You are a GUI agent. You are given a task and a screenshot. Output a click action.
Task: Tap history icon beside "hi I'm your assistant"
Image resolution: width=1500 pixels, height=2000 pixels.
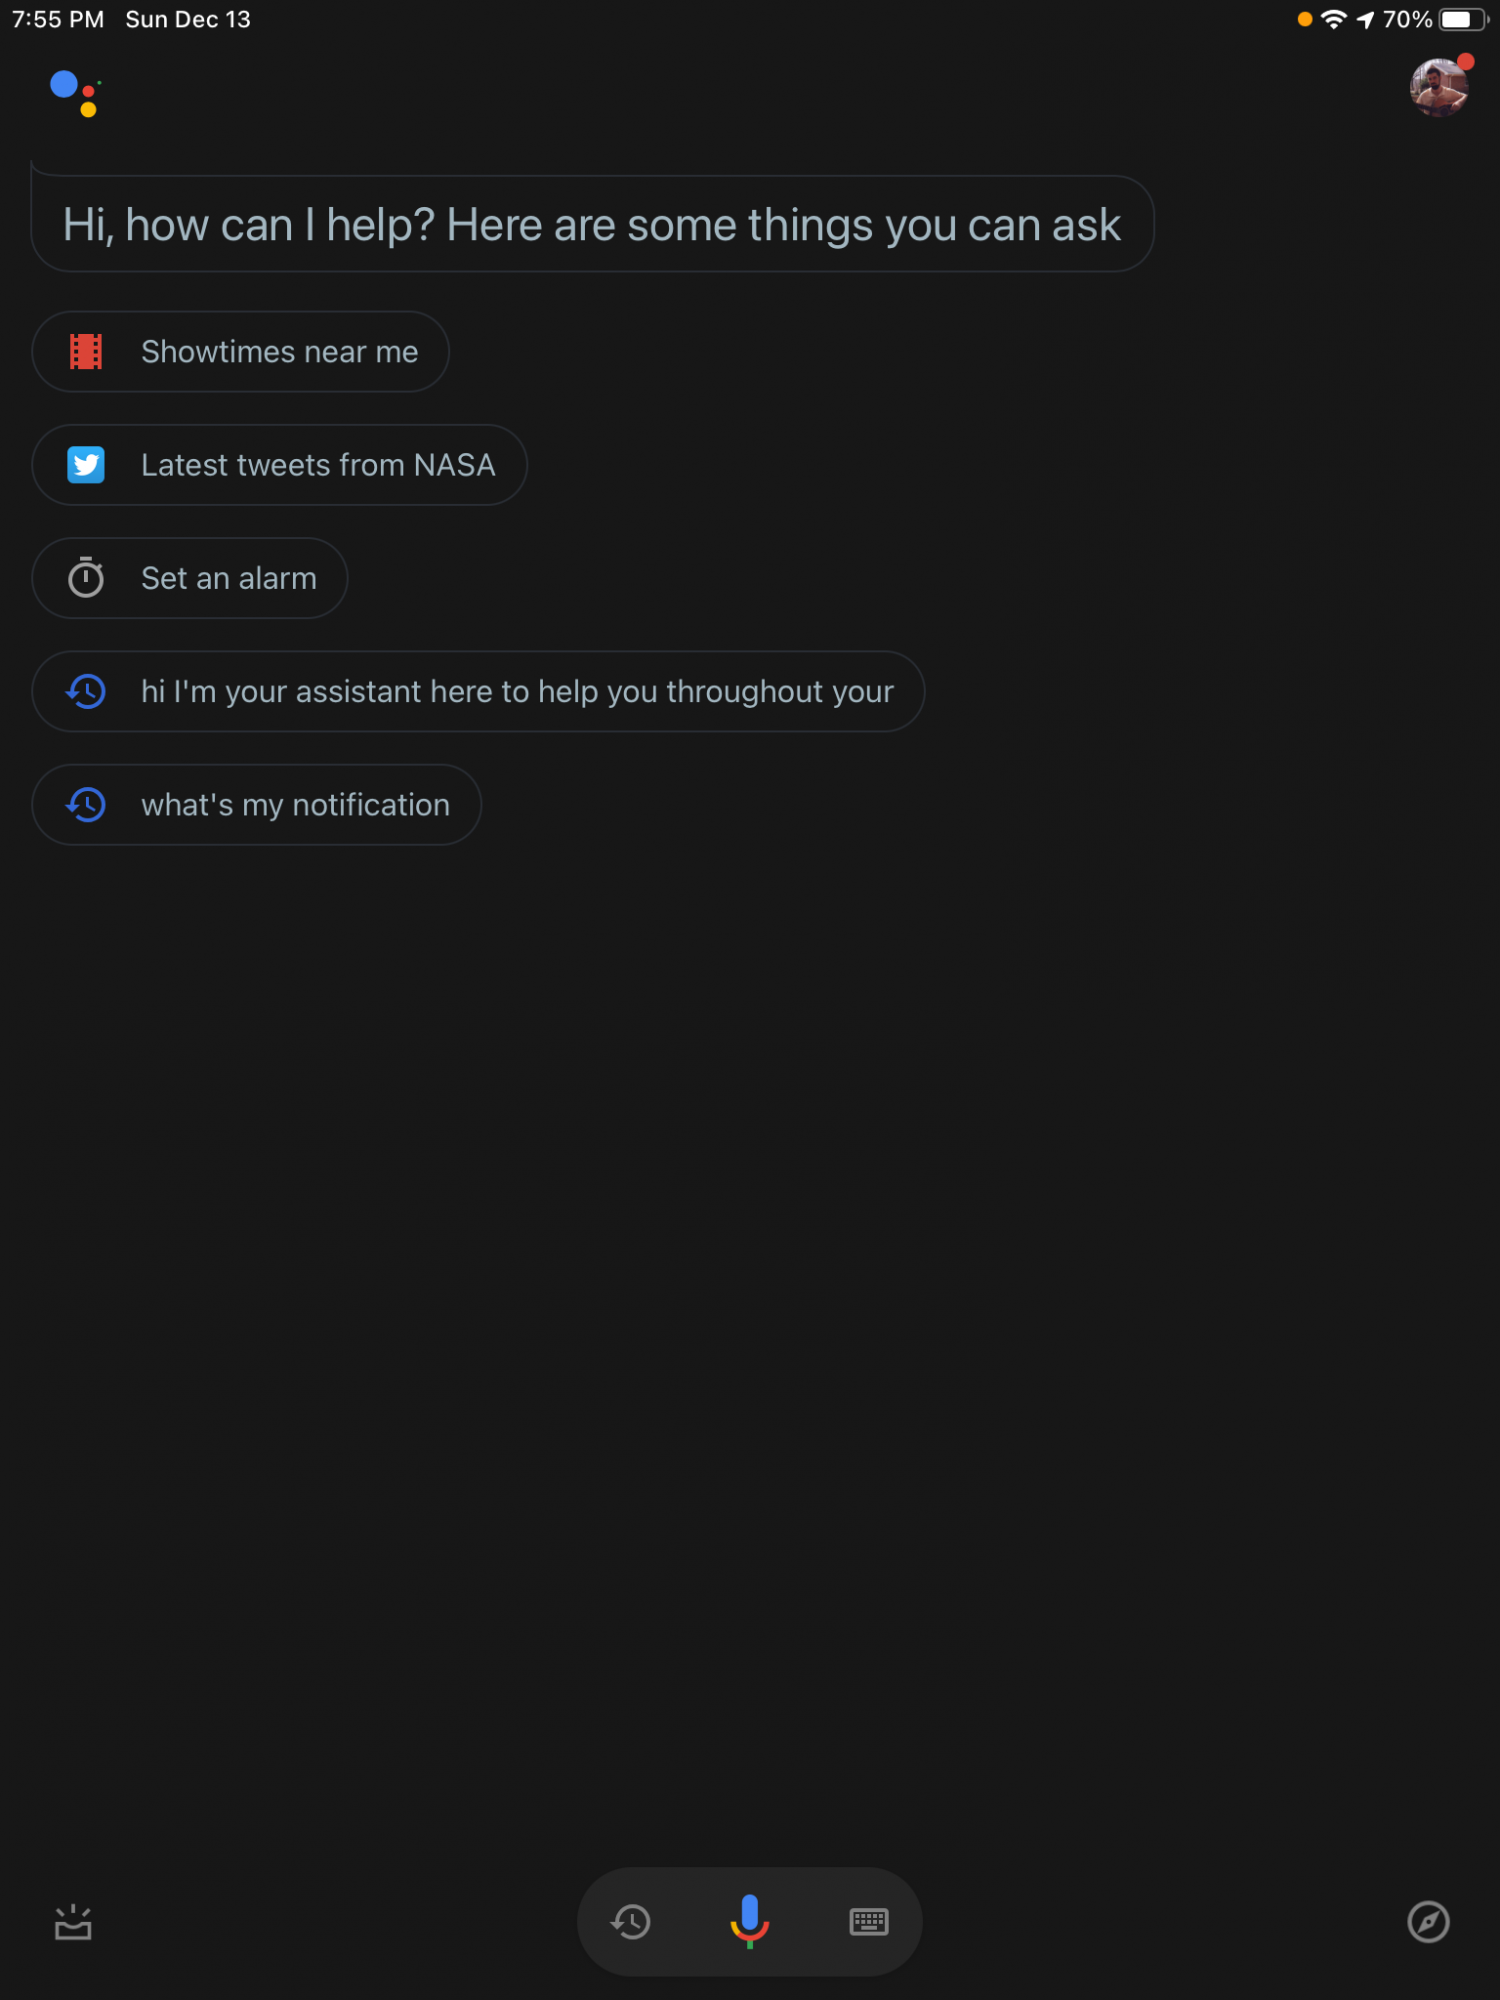pyautogui.click(x=86, y=691)
